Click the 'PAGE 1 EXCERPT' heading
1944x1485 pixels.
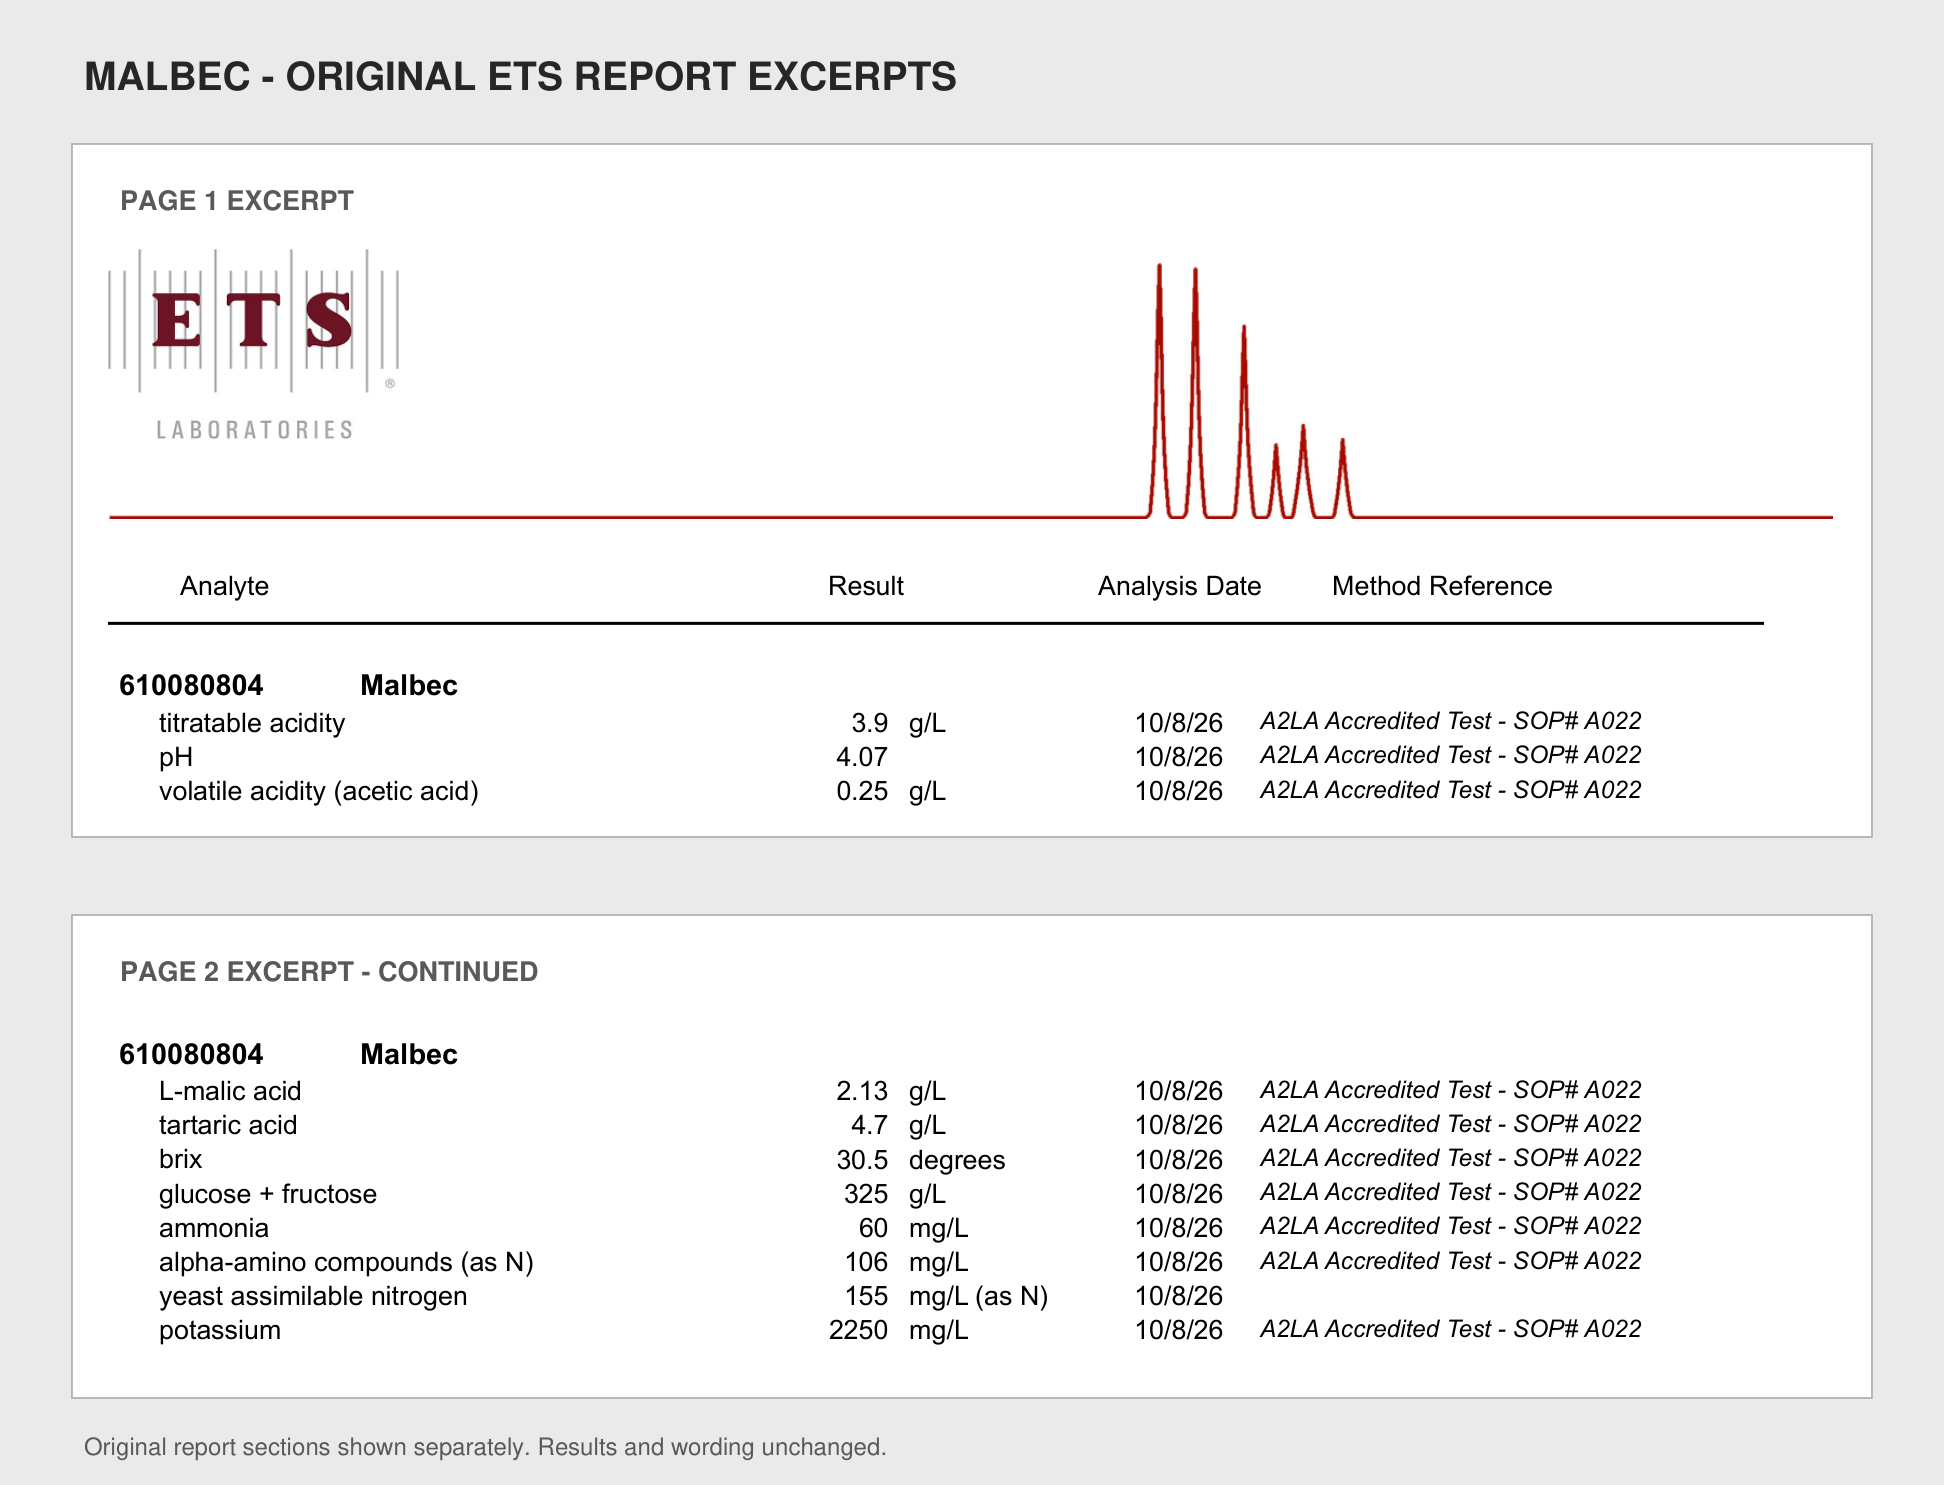point(237,201)
